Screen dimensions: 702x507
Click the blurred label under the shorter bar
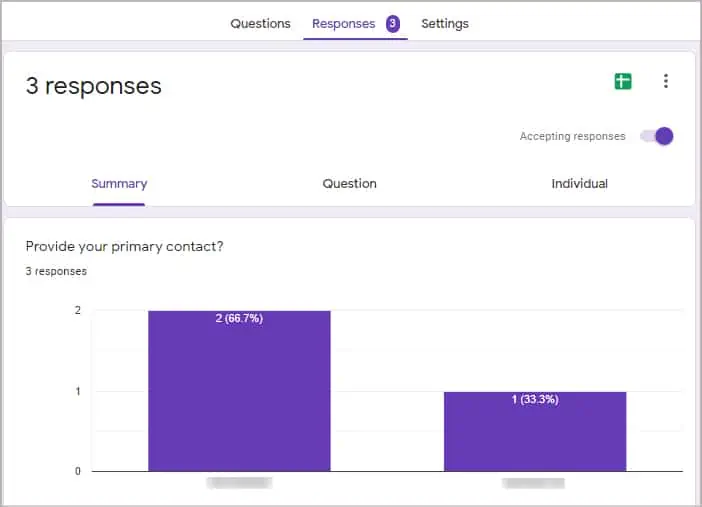click(x=533, y=483)
